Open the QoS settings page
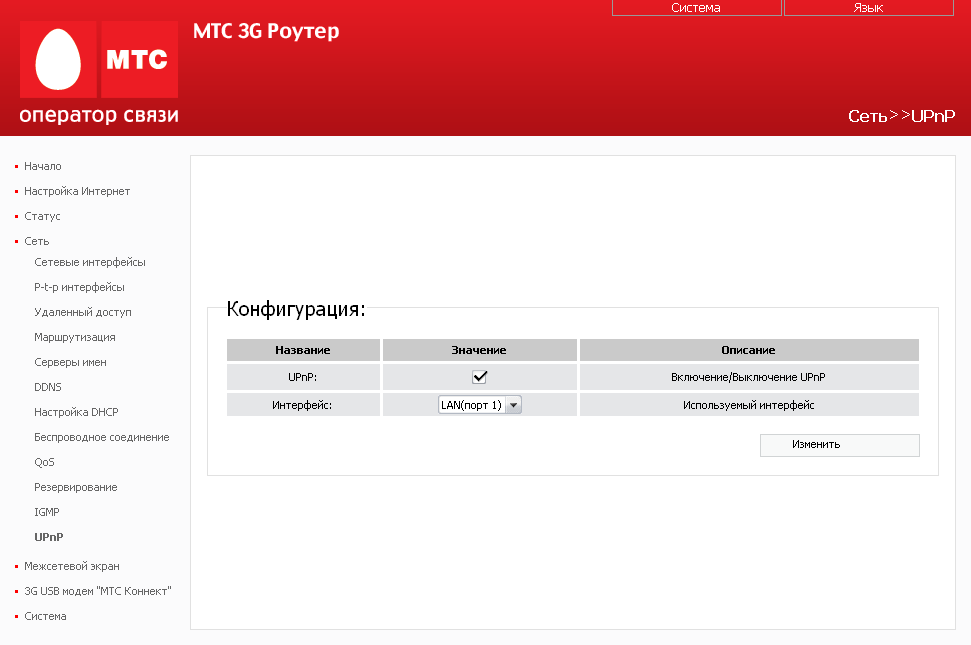This screenshot has height=645, width=971. pos(44,462)
